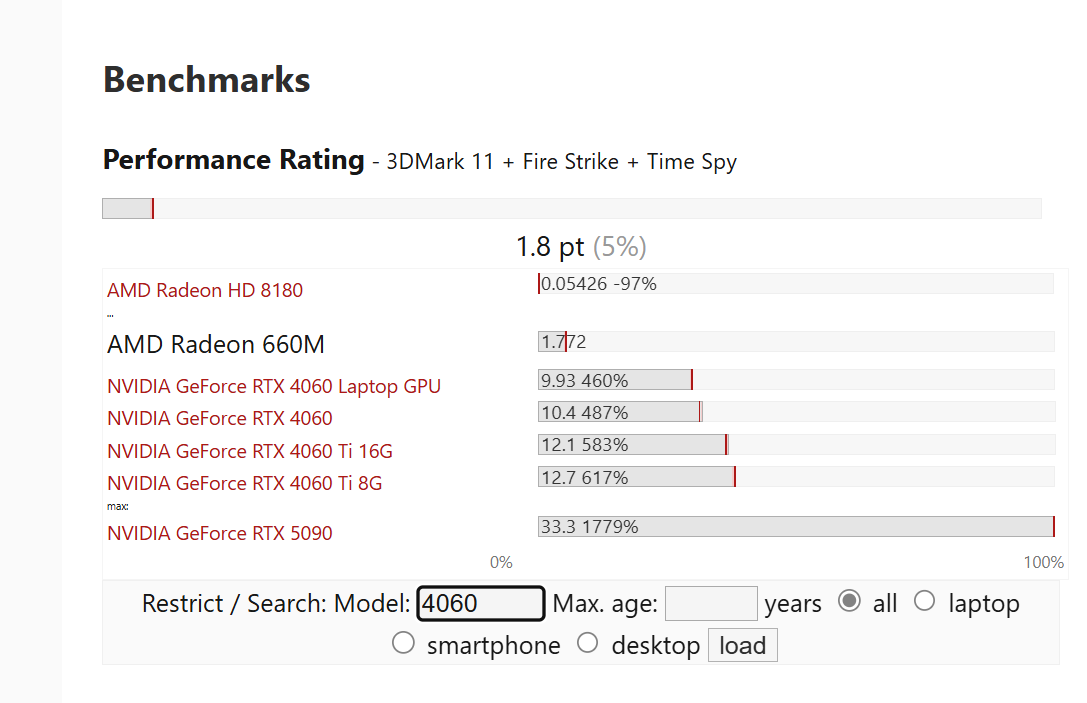Open the AMD Radeon HD 8180 link
Viewport: 1087px width, 703px height.
click(205, 290)
